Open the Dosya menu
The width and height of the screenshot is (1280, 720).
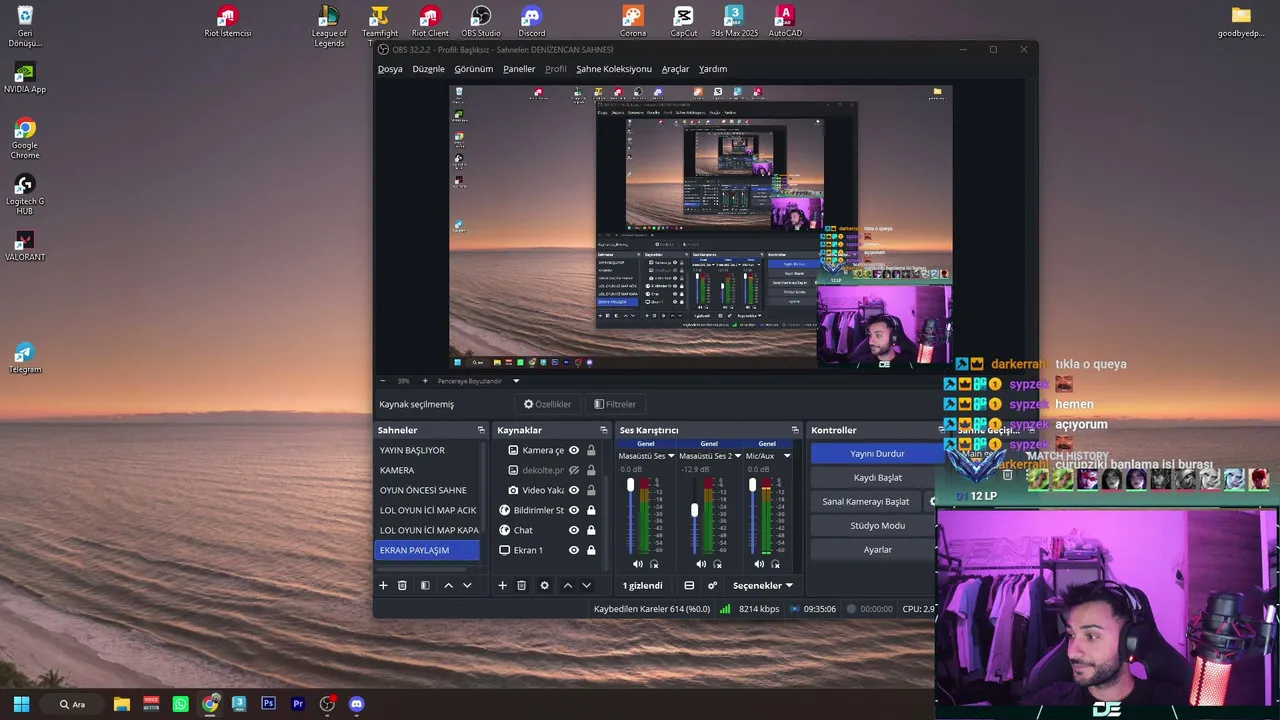click(390, 69)
